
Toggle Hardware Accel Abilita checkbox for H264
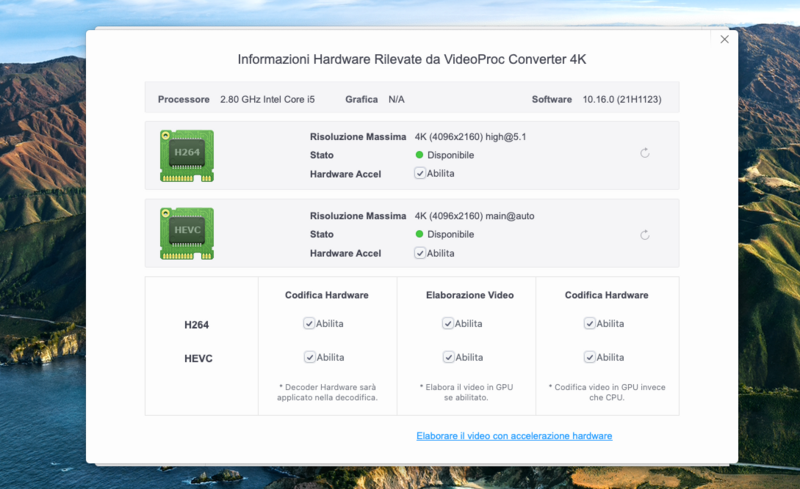click(420, 173)
